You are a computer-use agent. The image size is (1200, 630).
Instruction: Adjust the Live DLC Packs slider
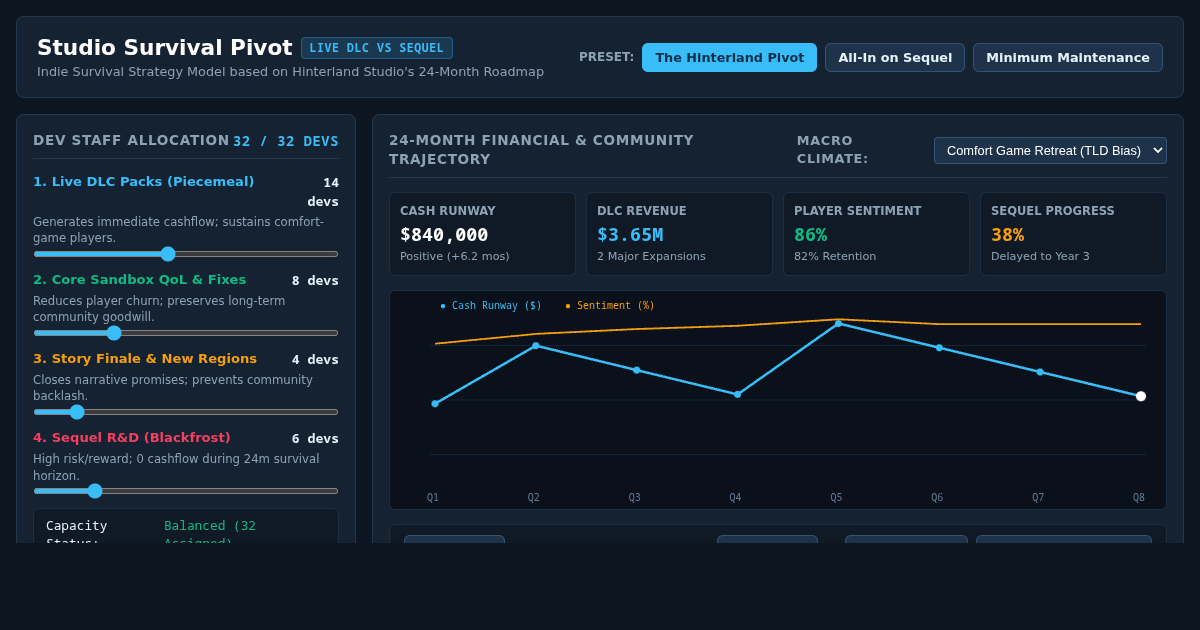(x=186, y=254)
